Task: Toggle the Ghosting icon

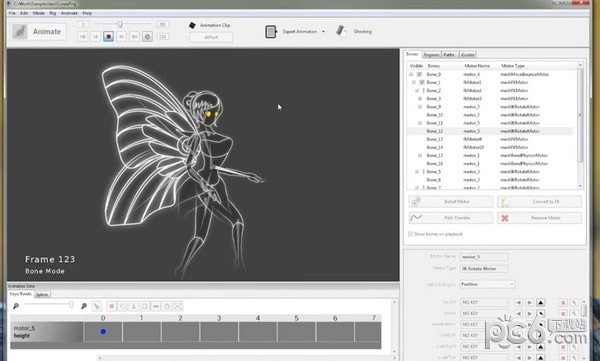Action: (341, 31)
